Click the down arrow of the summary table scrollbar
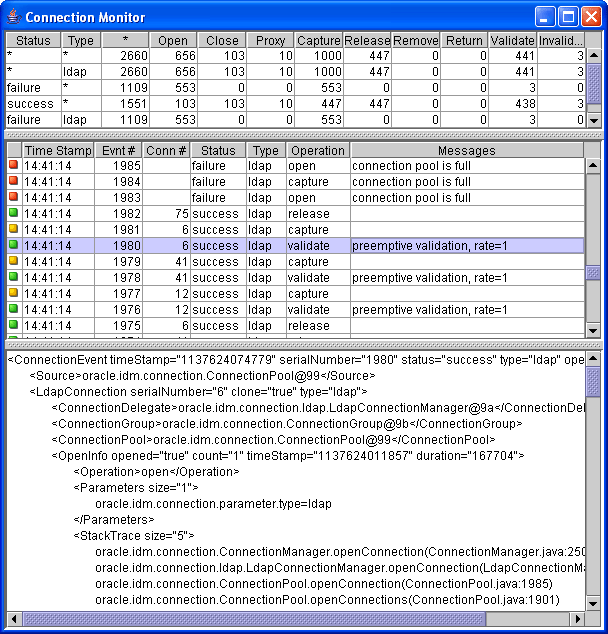This screenshot has width=608, height=634. pos(593,120)
